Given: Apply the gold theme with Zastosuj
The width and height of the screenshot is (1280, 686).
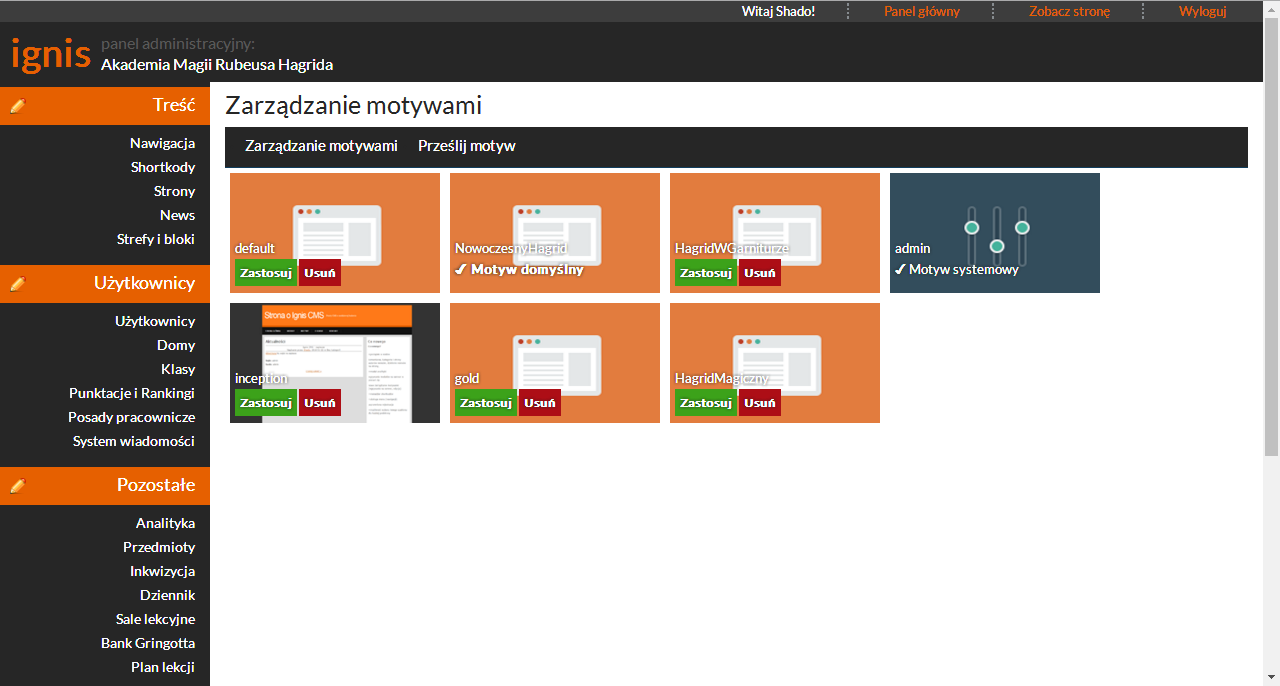Looking at the screenshot, I should 485,403.
